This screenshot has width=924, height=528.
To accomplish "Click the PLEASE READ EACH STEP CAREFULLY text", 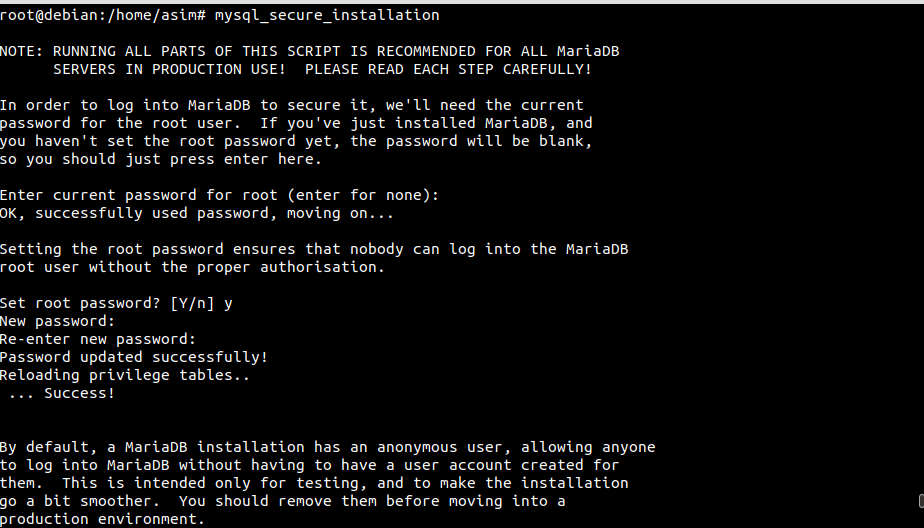I will point(448,69).
